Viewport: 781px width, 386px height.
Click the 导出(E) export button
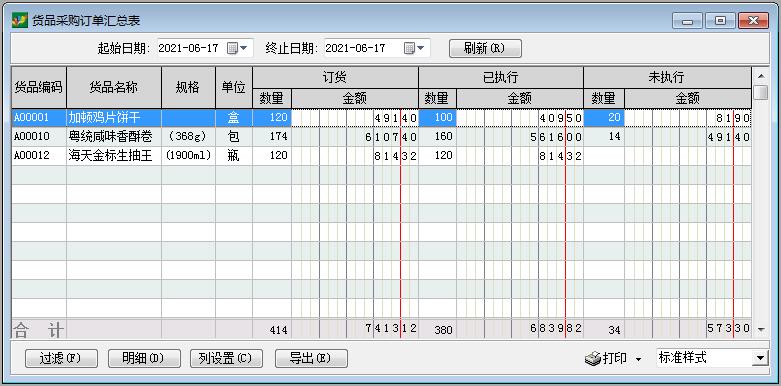(311, 359)
